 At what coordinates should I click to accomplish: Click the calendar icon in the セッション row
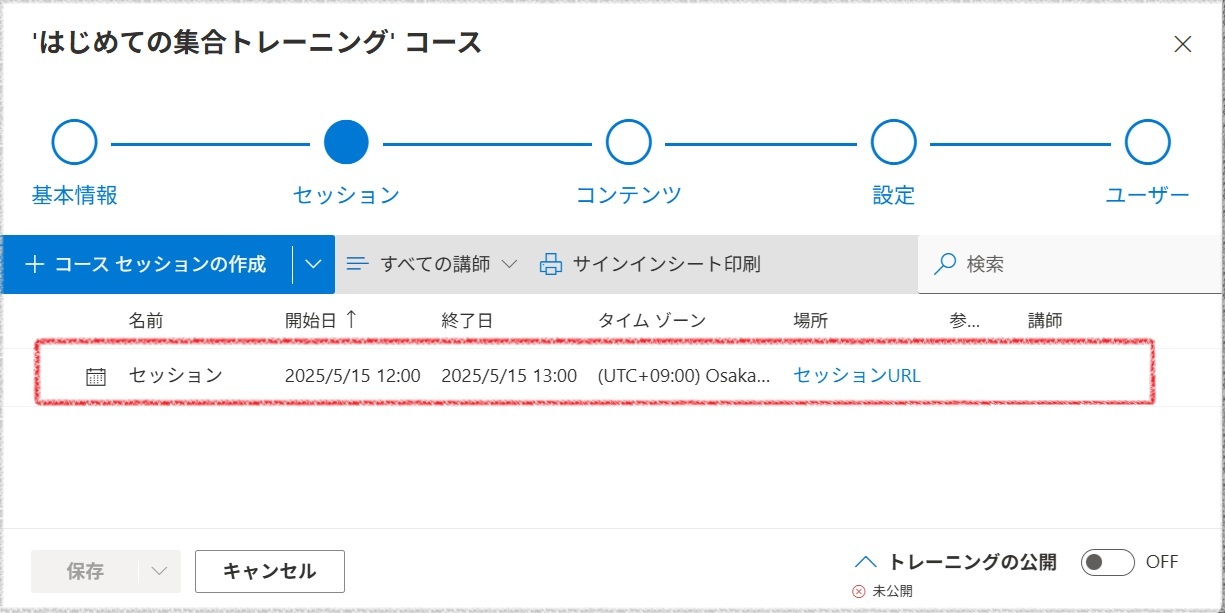coord(96,377)
